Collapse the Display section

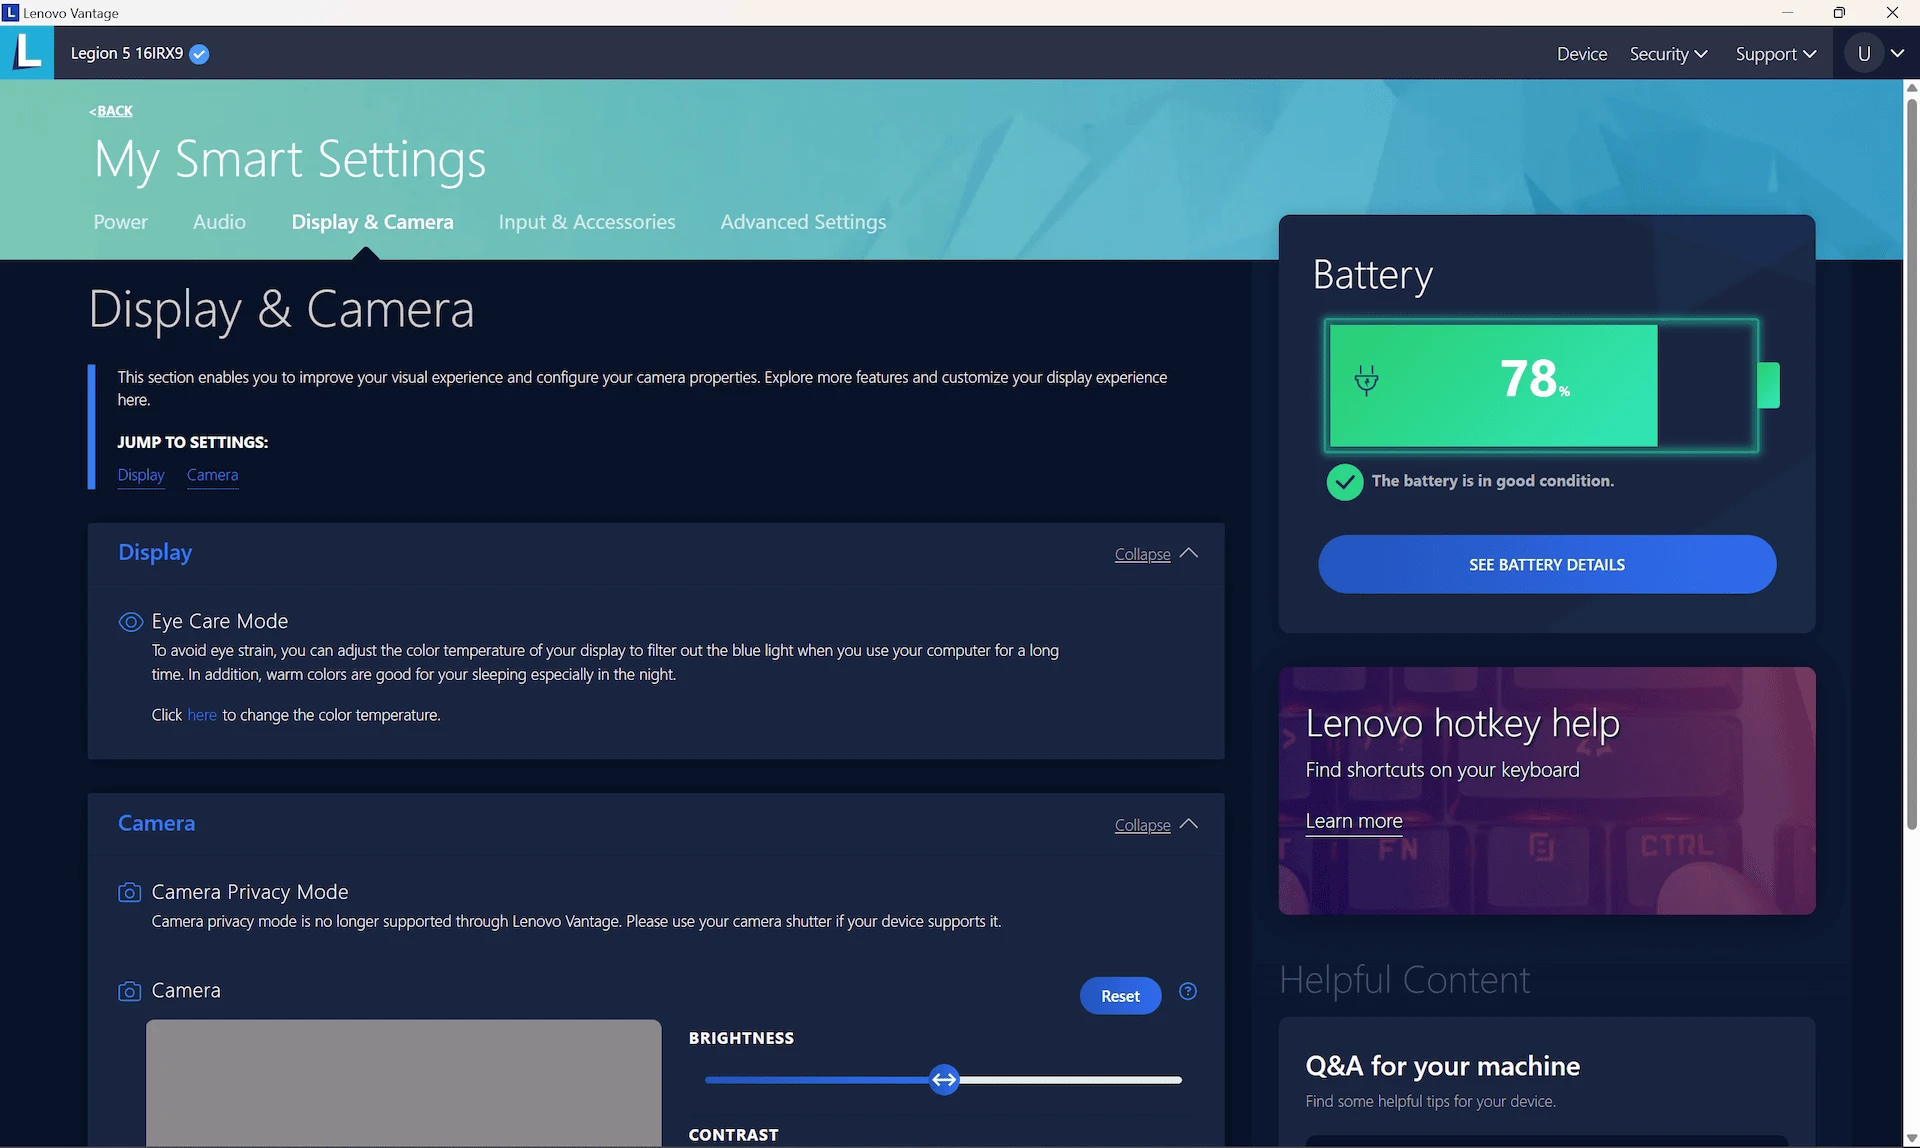coord(1156,554)
